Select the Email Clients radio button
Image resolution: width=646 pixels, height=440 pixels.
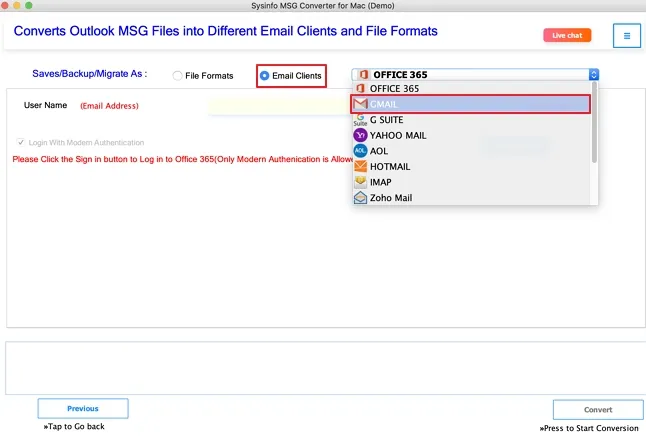point(264,76)
